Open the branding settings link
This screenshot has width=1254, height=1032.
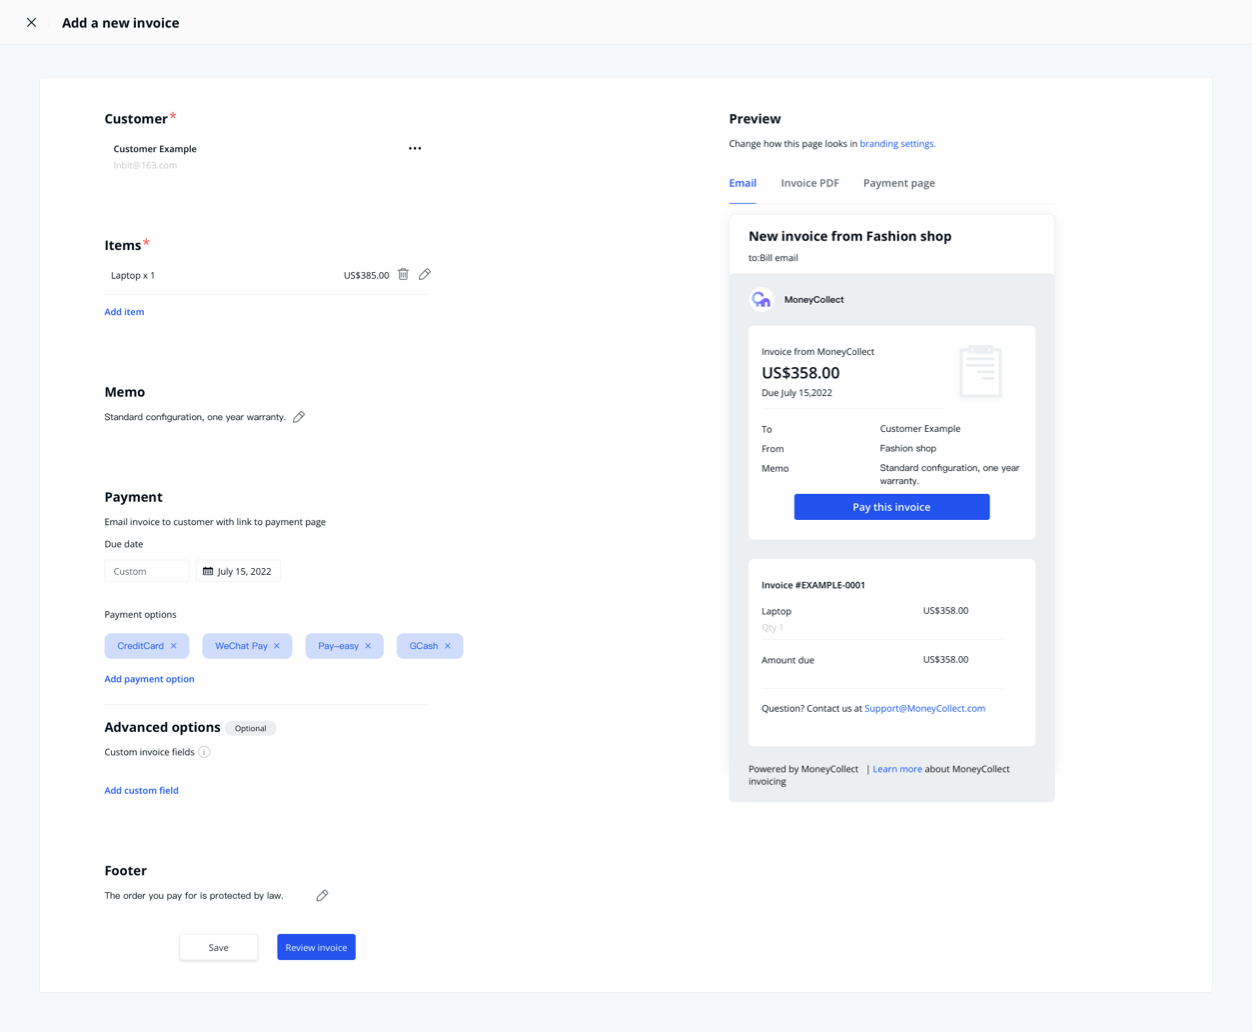[897, 144]
